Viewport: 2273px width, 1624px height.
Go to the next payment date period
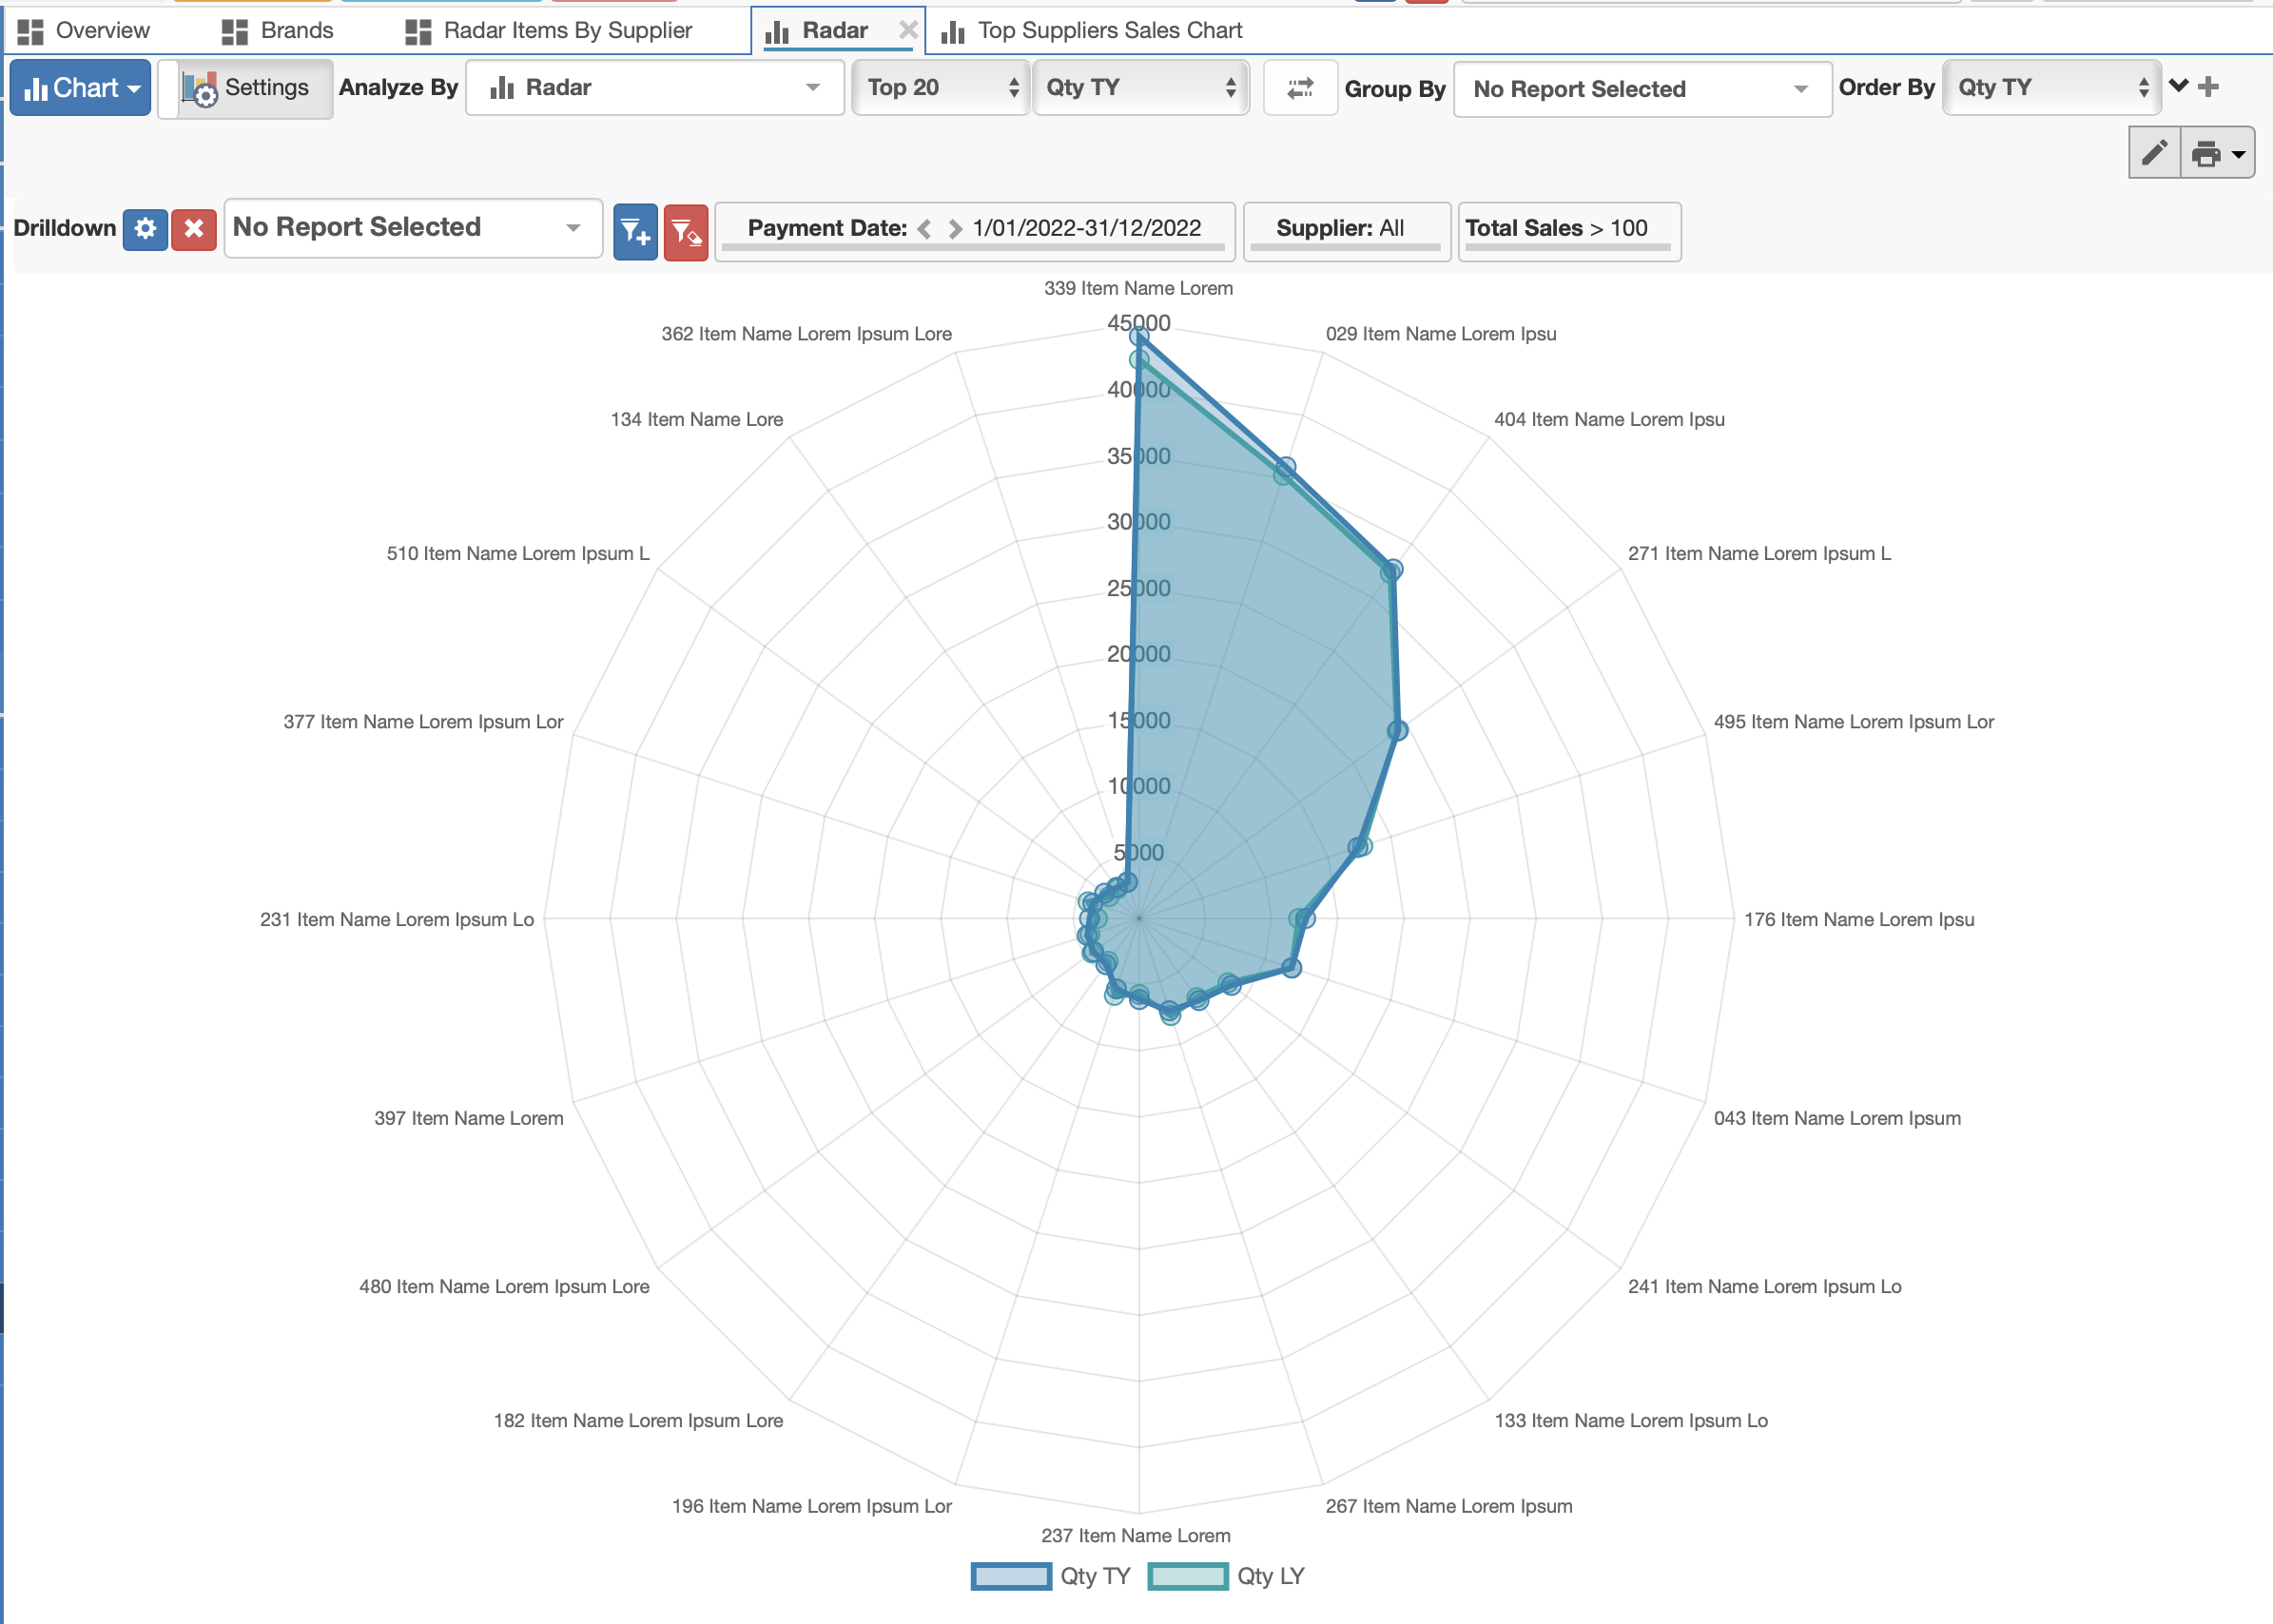click(955, 229)
